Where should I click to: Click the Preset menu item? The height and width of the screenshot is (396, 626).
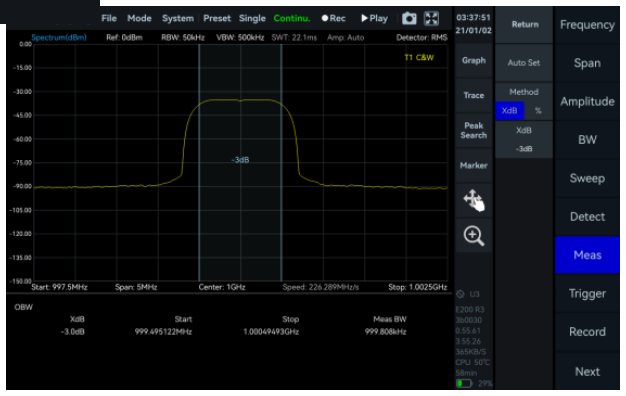[217, 18]
